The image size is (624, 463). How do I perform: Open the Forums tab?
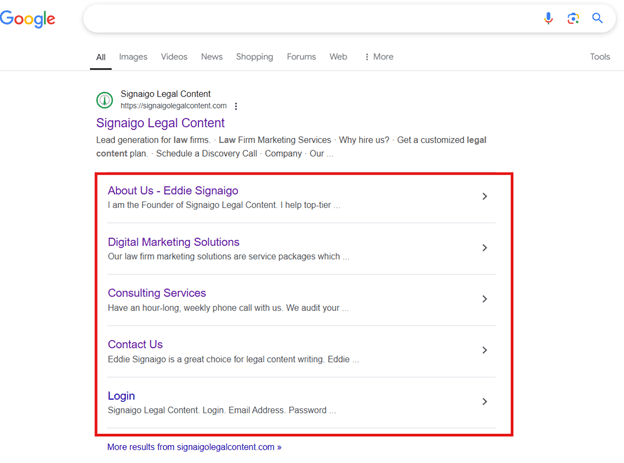tap(301, 57)
